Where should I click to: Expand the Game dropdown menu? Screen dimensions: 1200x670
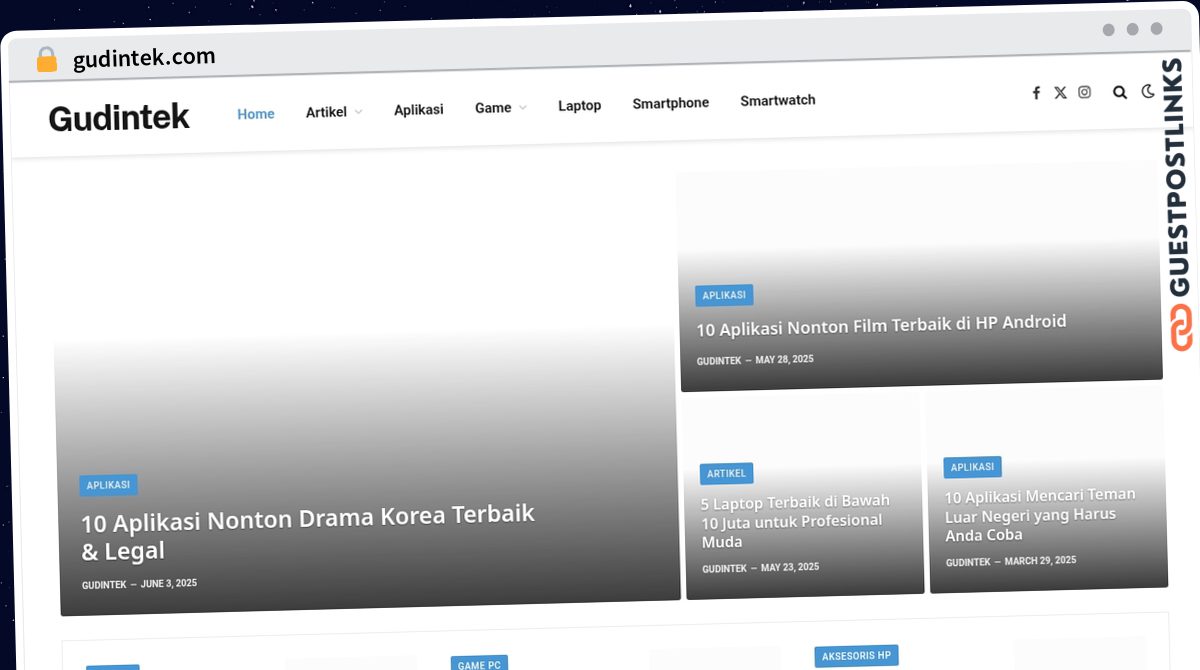(x=494, y=108)
